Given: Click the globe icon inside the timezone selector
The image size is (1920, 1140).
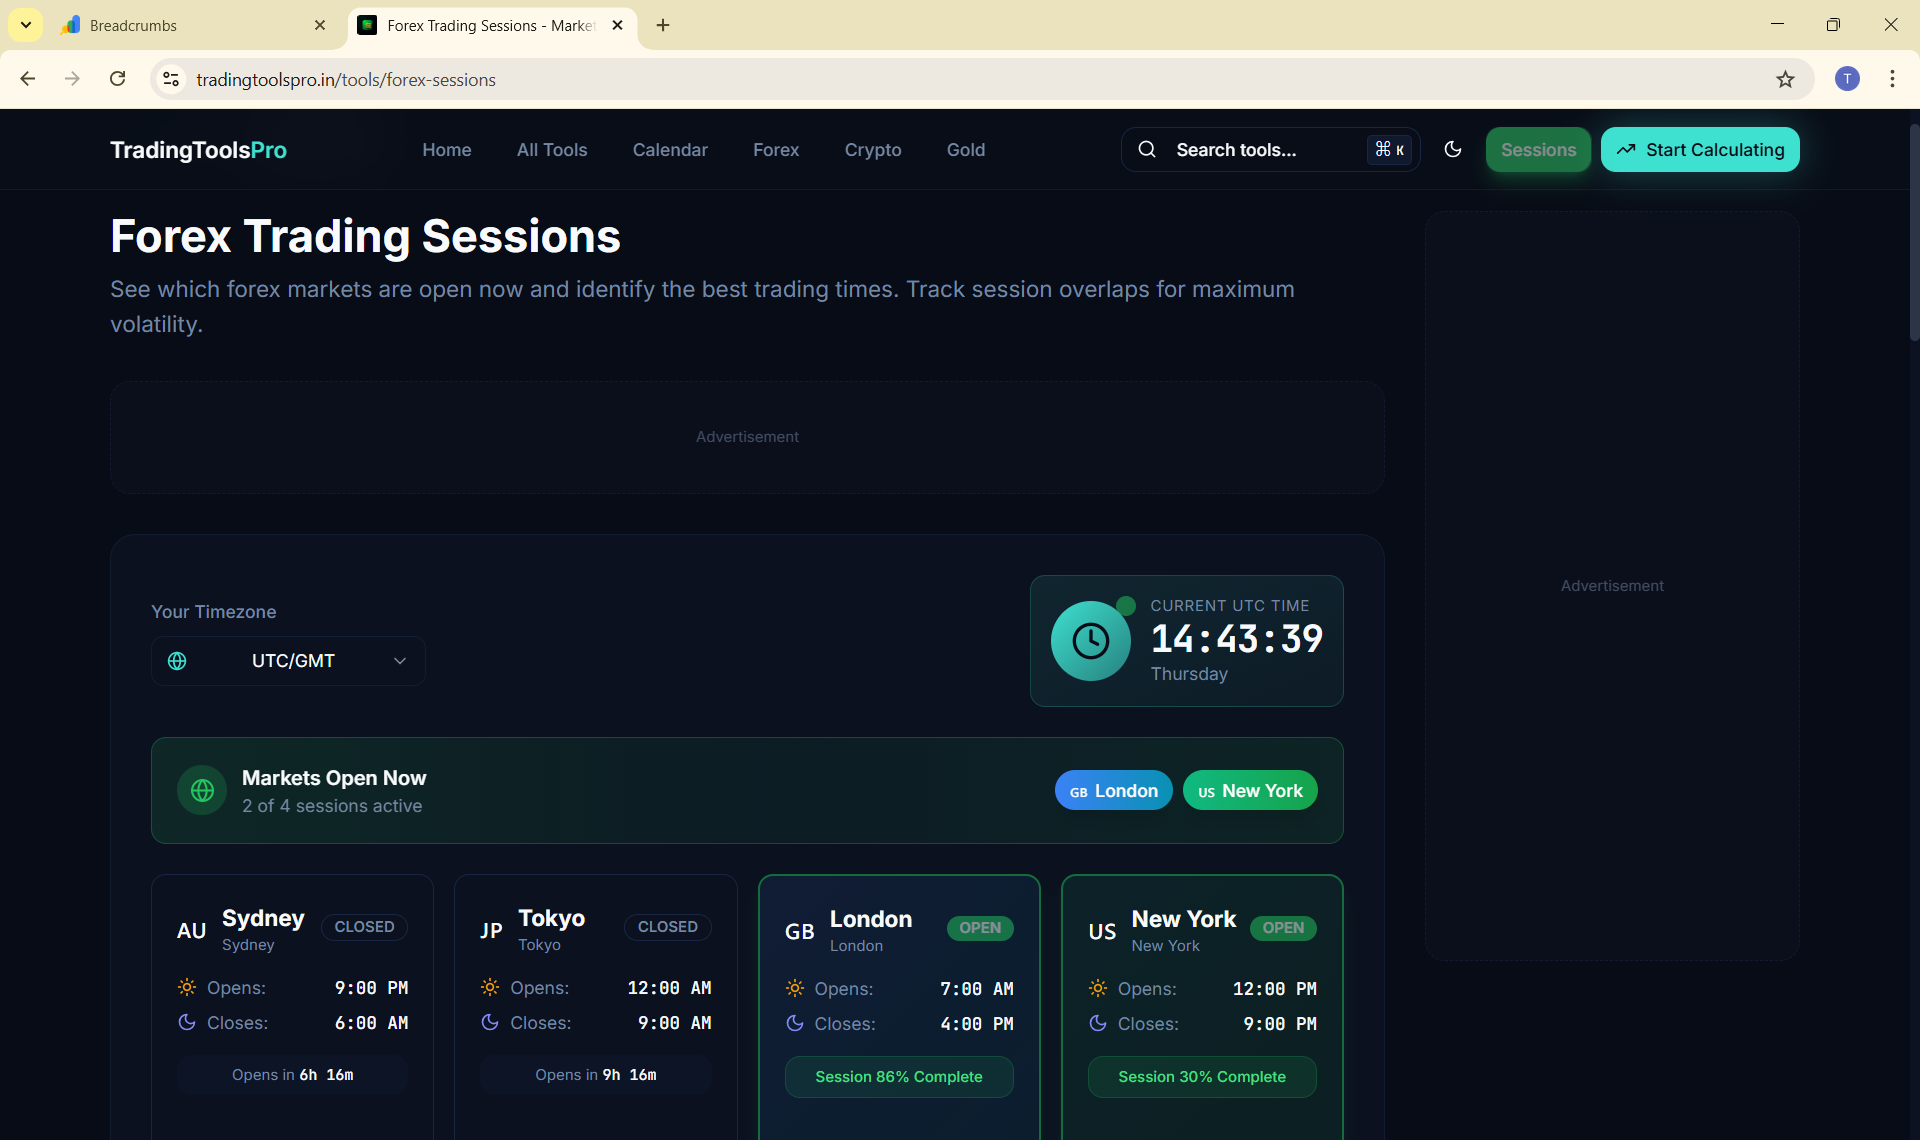Looking at the screenshot, I should (x=177, y=661).
